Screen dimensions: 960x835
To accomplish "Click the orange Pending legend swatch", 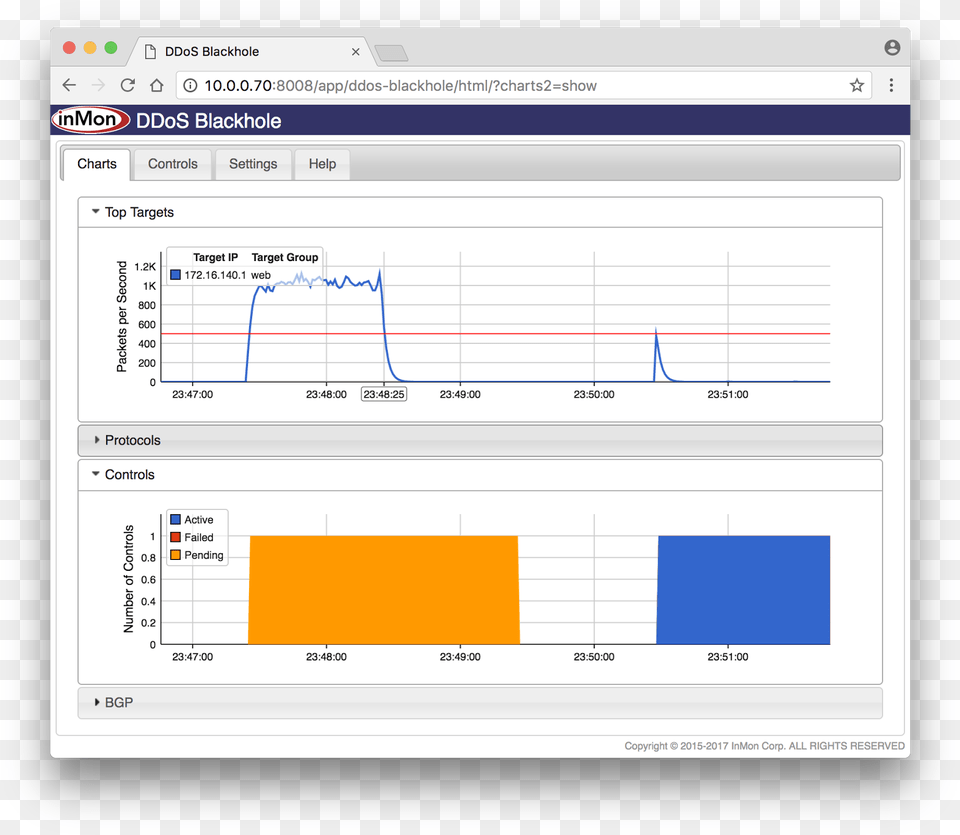I will point(176,555).
